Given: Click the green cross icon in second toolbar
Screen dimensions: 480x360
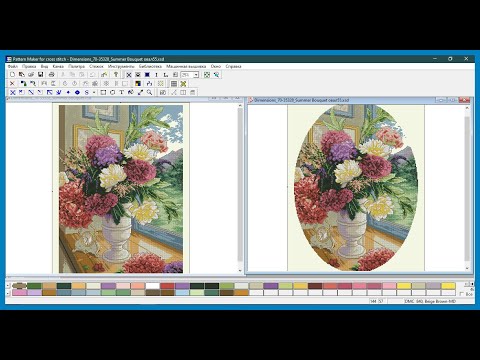Looking at the screenshot, I should (183, 83).
